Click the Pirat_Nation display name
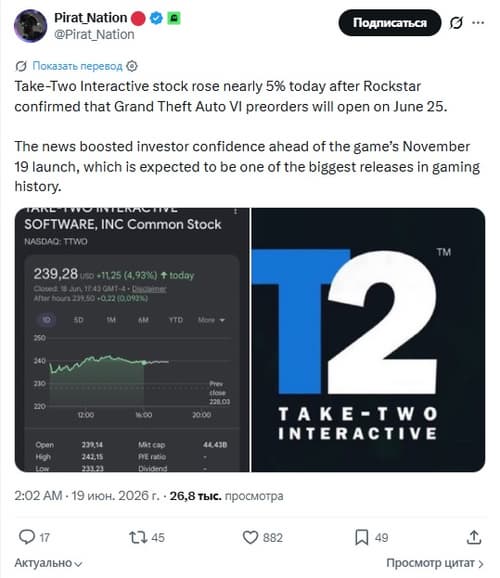Screen dimensions: 500x578 click(91, 17)
